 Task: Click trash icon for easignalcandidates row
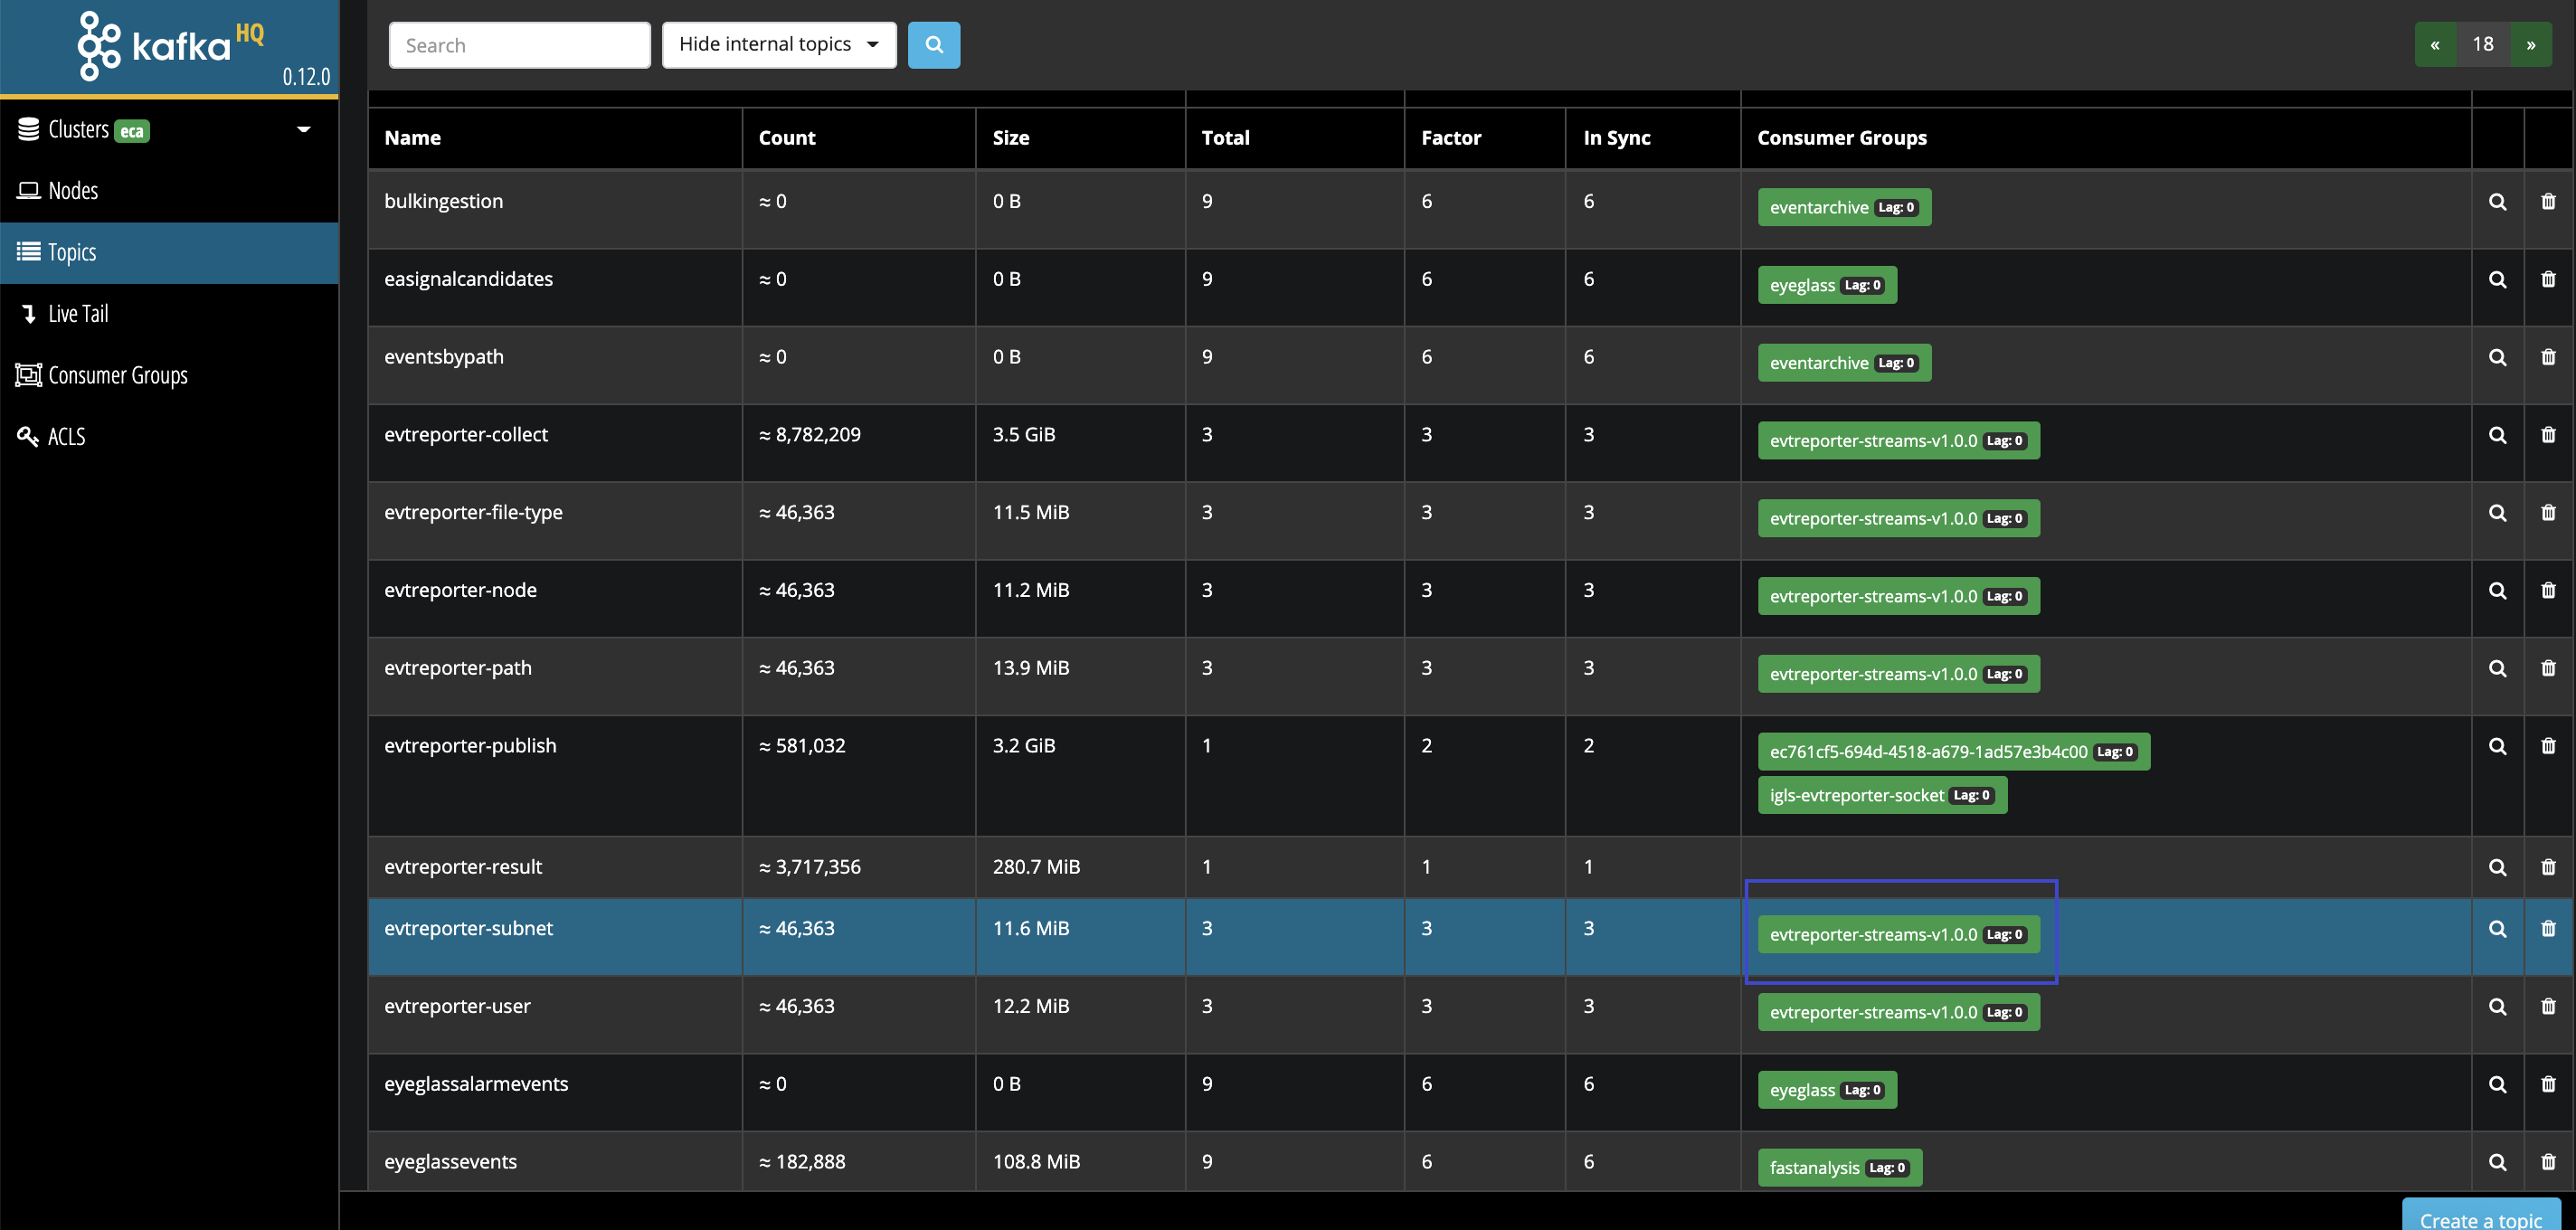coord(2548,280)
